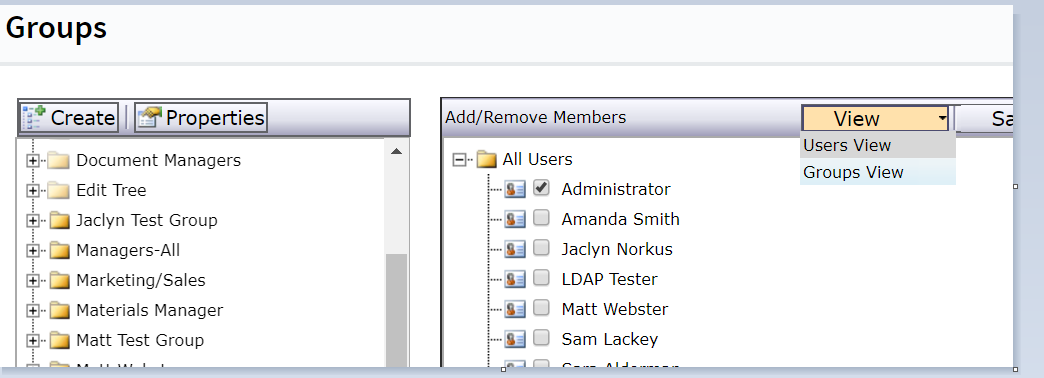Expand the Edit Tree group

coord(32,190)
